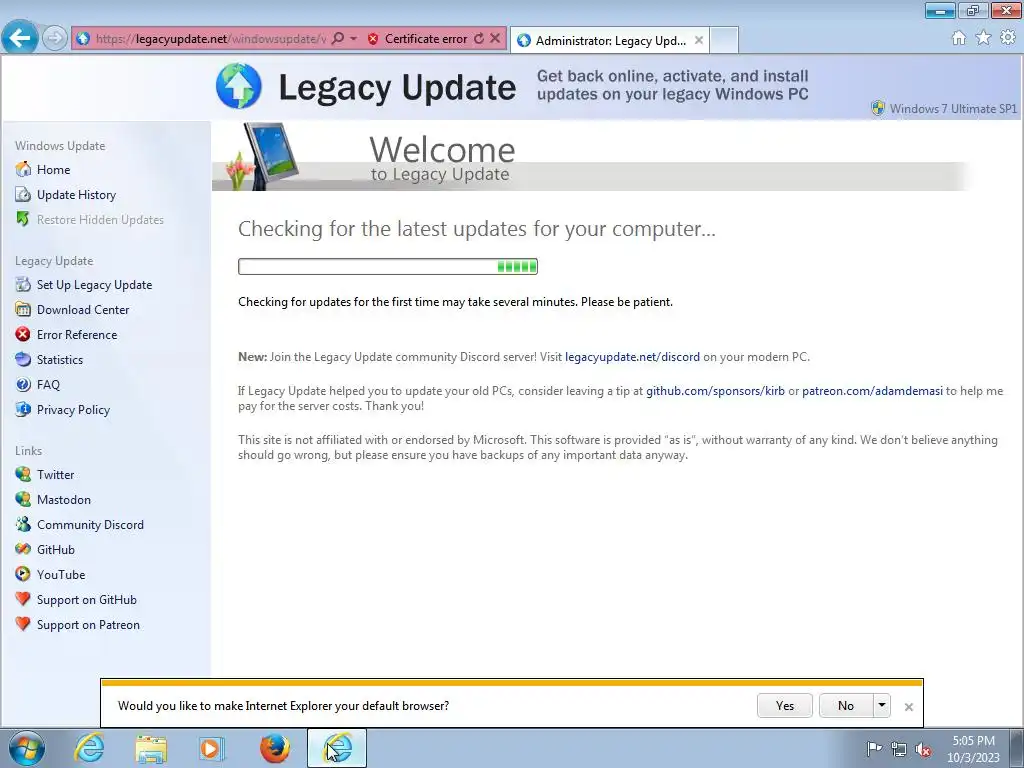Open the Tools gear icon
Image resolution: width=1024 pixels, height=768 pixels.
[x=1008, y=38]
